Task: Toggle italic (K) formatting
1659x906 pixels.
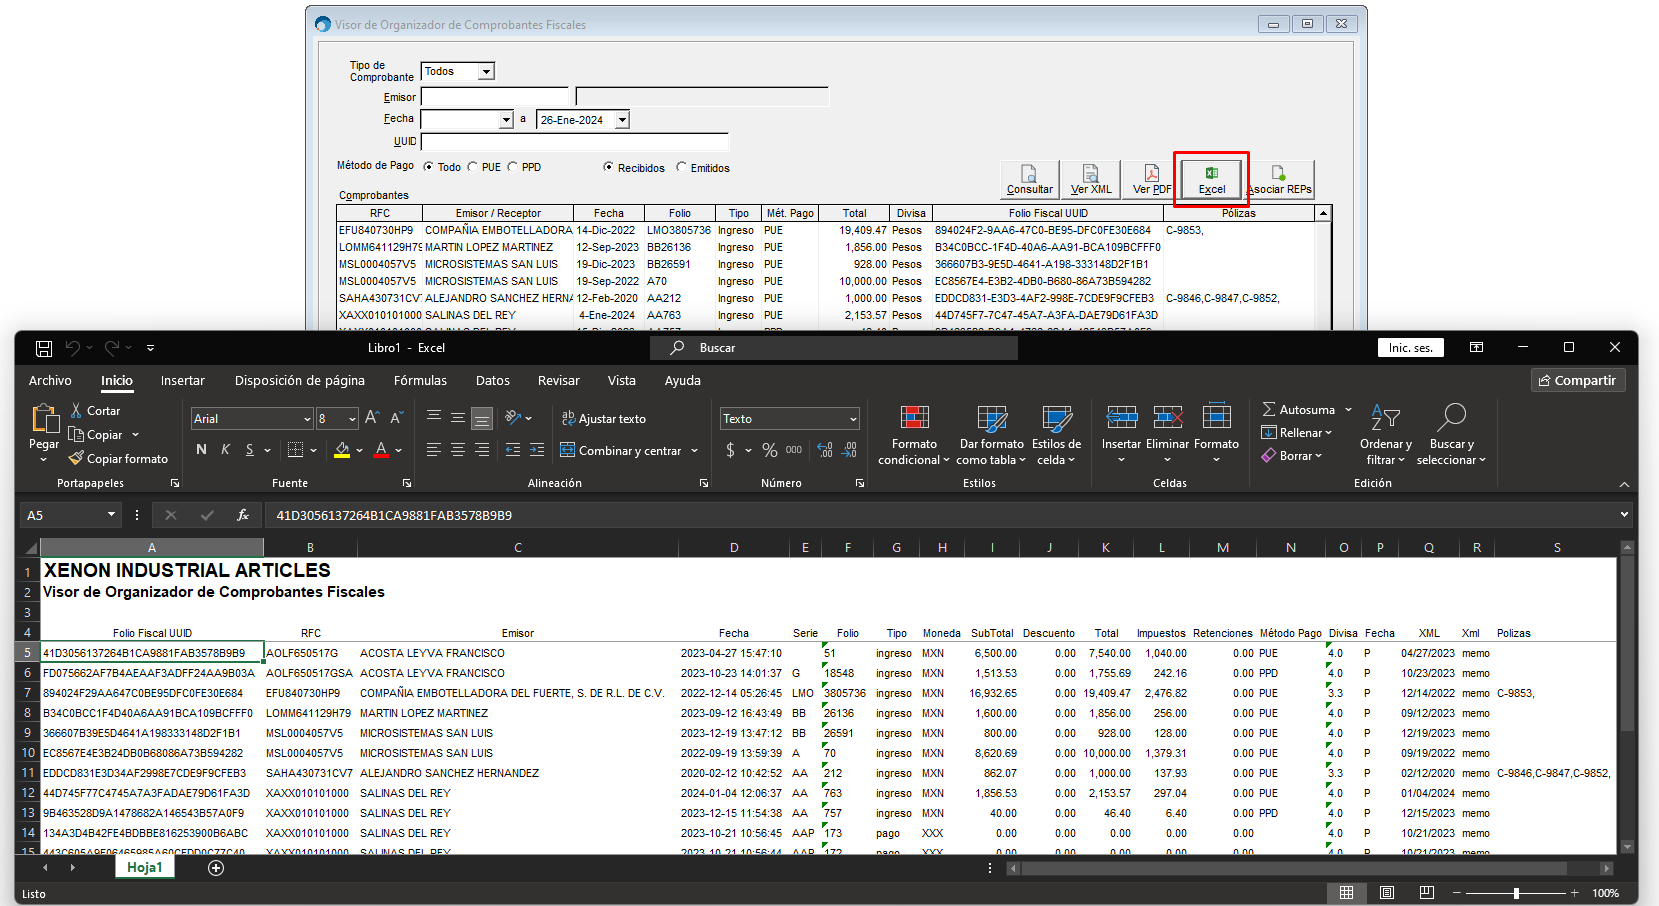Action: (x=225, y=450)
